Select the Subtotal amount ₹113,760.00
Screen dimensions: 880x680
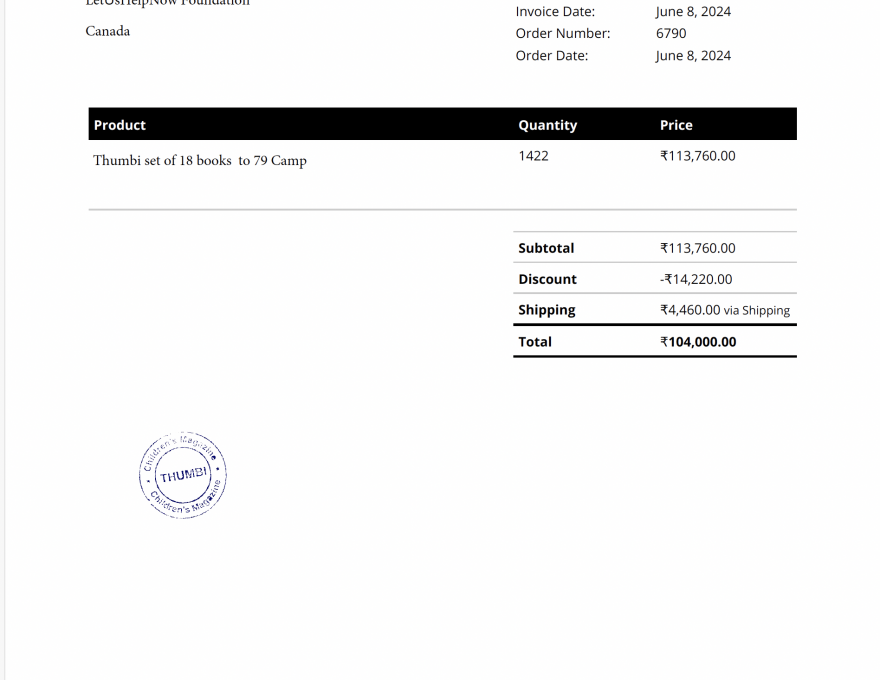coord(697,248)
